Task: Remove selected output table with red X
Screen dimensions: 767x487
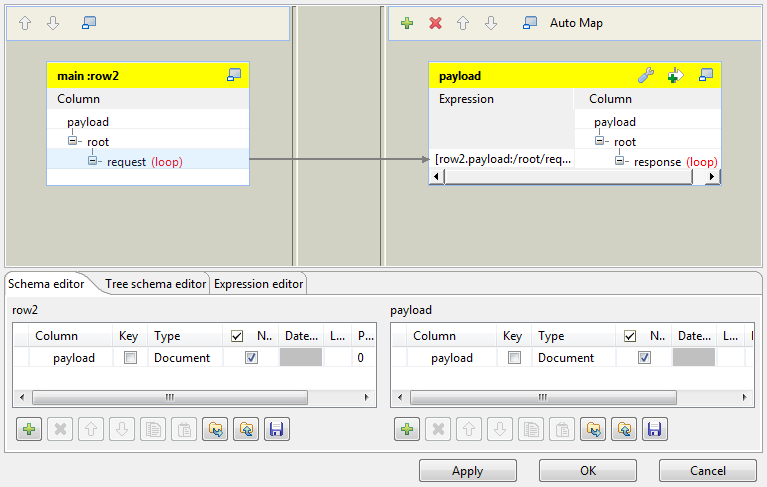Action: 435,23
